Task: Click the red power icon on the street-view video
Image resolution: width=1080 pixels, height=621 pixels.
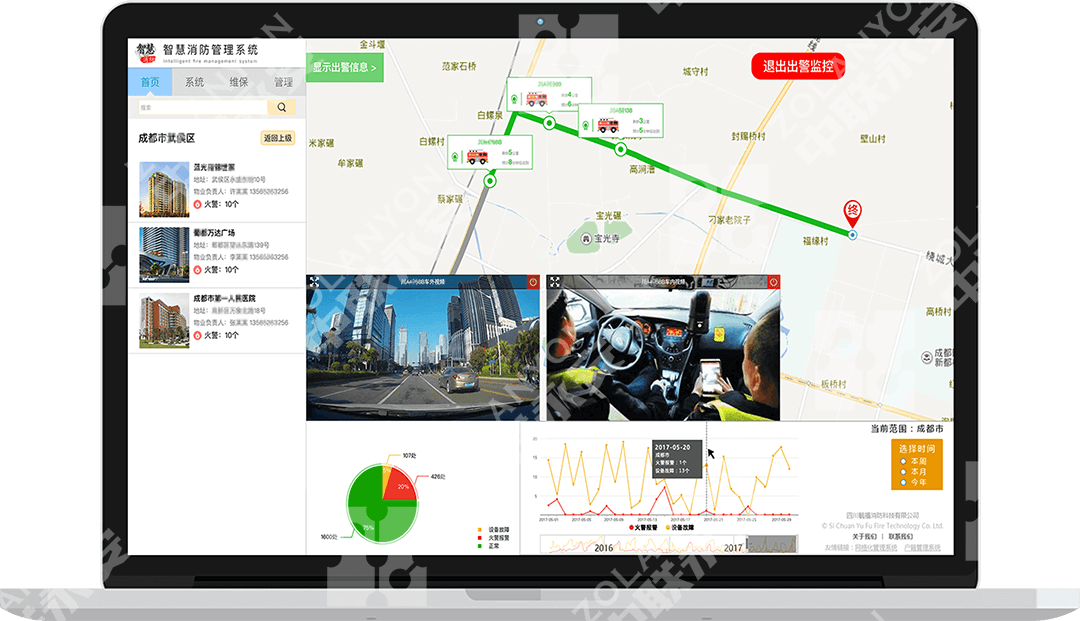Action: [533, 282]
